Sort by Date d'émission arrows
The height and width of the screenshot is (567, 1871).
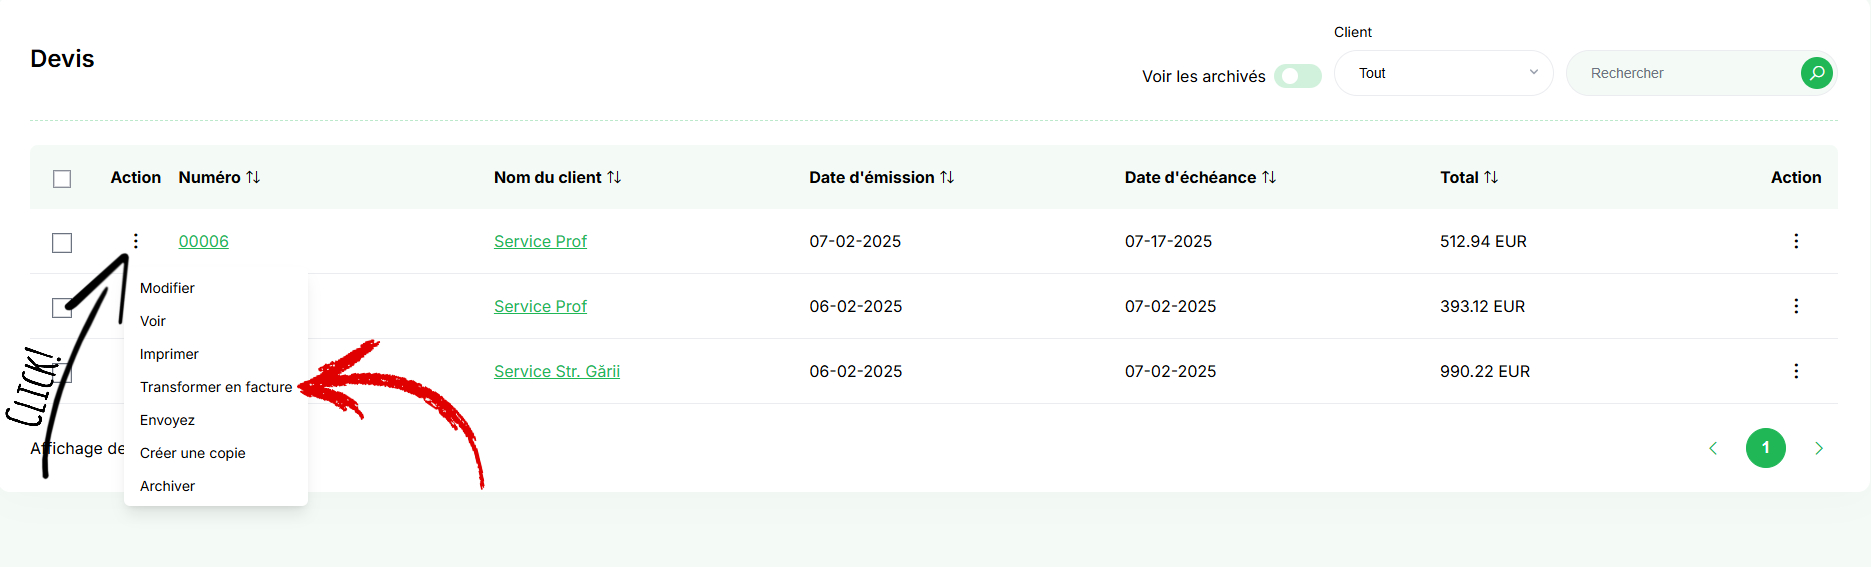[947, 177]
